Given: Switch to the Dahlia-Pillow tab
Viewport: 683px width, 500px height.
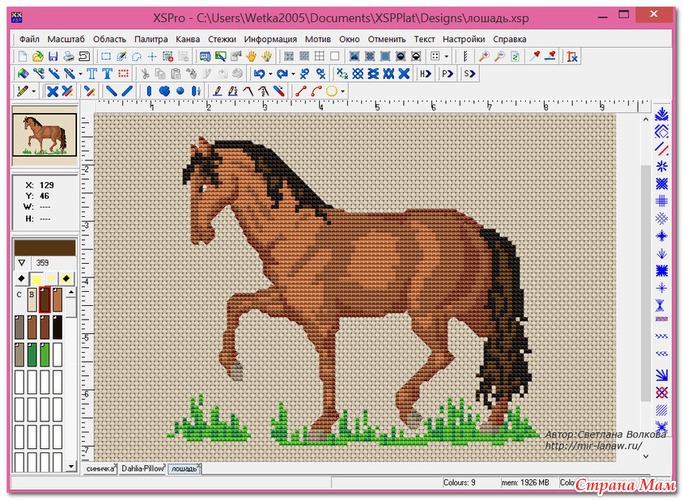Looking at the screenshot, I should 142,468.
